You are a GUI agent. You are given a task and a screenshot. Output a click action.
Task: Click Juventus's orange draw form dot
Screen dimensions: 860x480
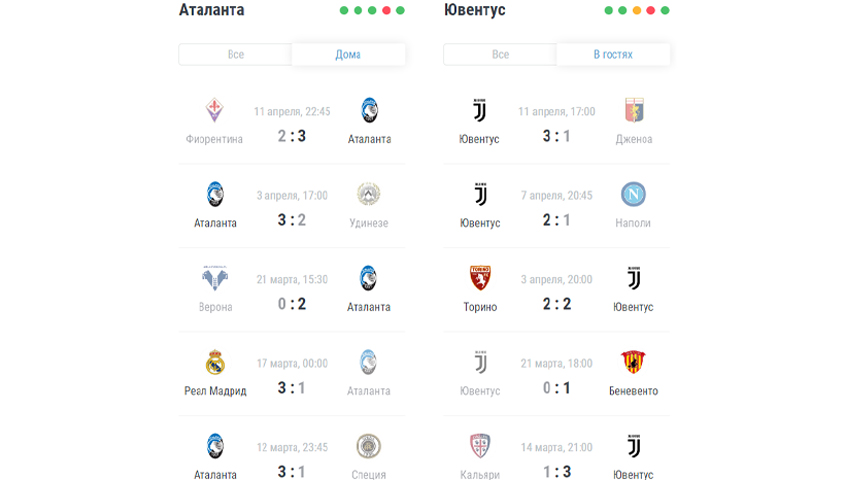pyautogui.click(x=637, y=10)
